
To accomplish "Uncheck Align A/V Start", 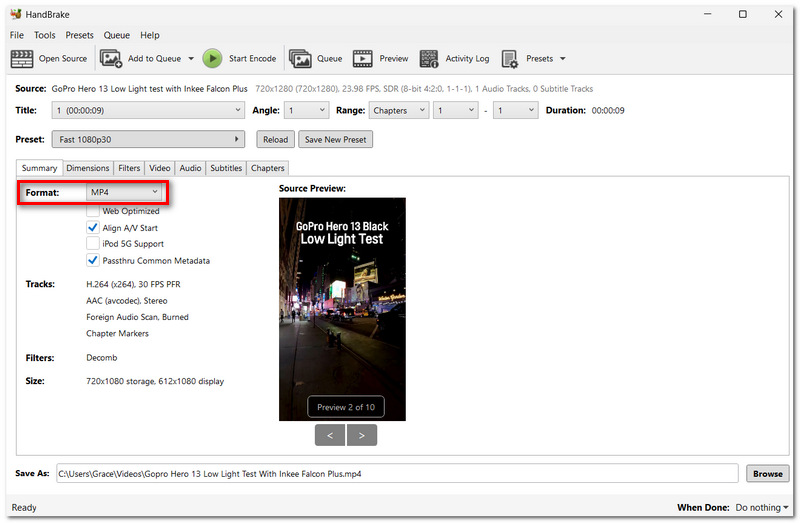I will (x=92, y=228).
